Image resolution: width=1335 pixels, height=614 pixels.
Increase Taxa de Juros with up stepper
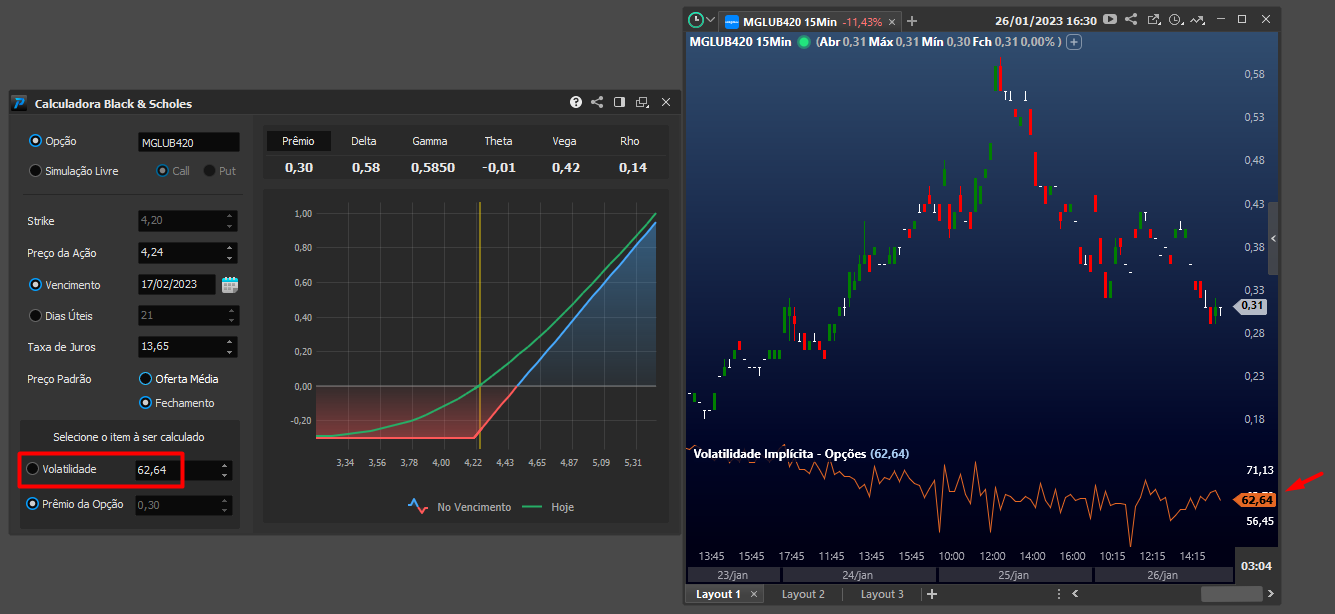(x=229, y=342)
